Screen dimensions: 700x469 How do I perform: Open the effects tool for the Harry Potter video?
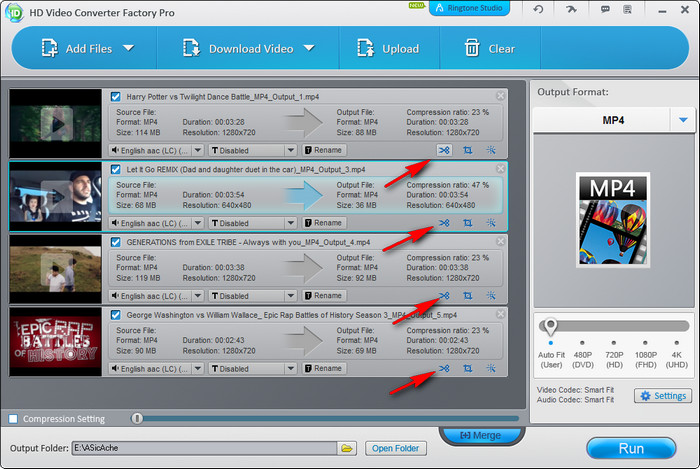pos(491,150)
